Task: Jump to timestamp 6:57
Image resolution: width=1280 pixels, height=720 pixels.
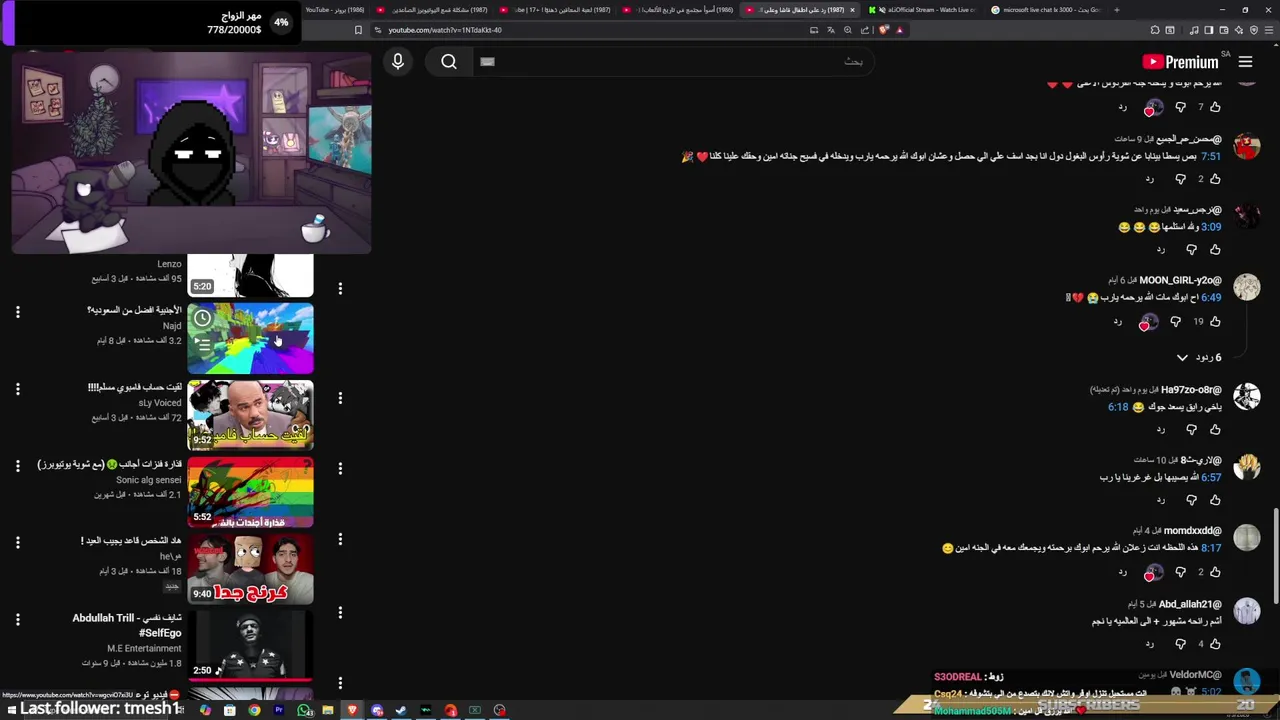Action: tap(1211, 478)
